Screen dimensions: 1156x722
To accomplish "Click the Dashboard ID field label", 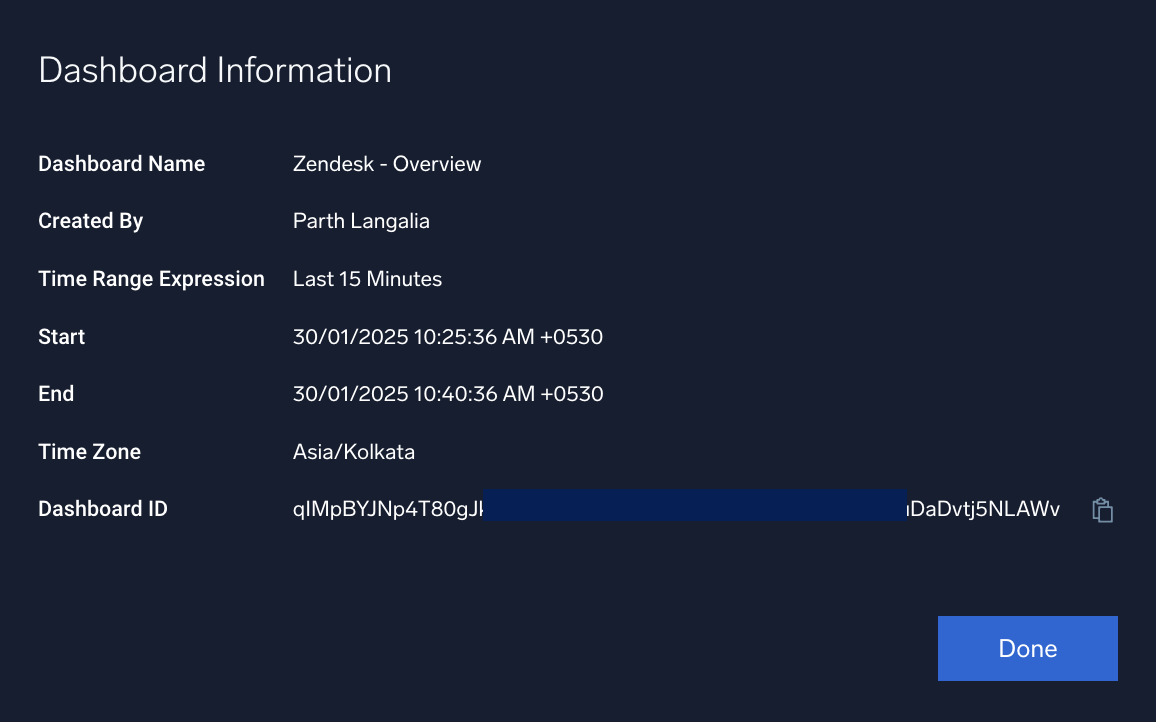I will 103,509.
